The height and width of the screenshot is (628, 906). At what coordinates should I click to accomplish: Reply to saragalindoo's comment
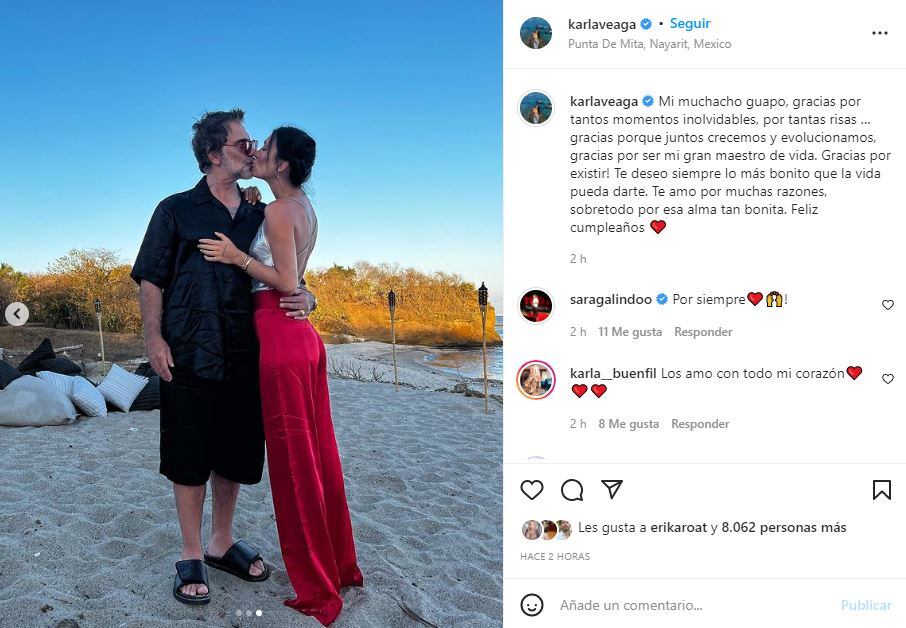coord(703,332)
